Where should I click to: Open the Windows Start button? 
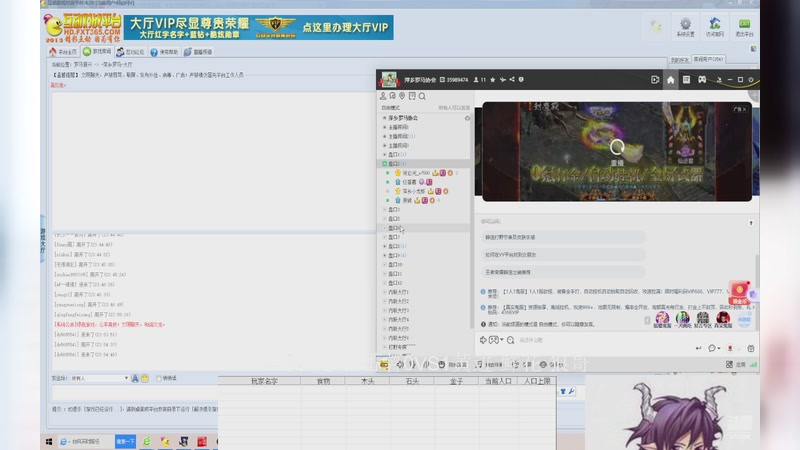pyautogui.click(x=49, y=441)
